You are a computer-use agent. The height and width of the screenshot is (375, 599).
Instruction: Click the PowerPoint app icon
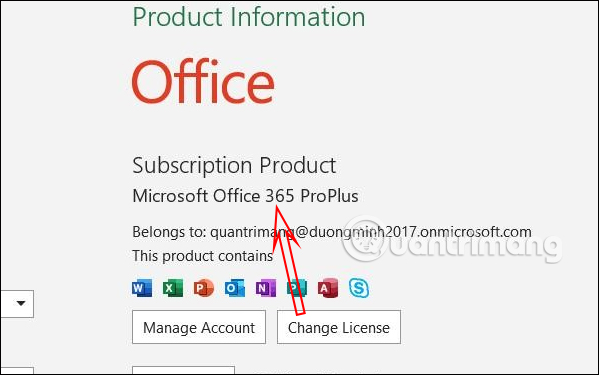[x=204, y=288]
